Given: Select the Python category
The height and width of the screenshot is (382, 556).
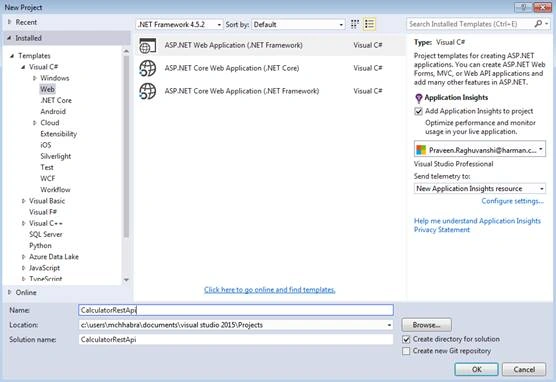Looking at the screenshot, I should tap(40, 245).
